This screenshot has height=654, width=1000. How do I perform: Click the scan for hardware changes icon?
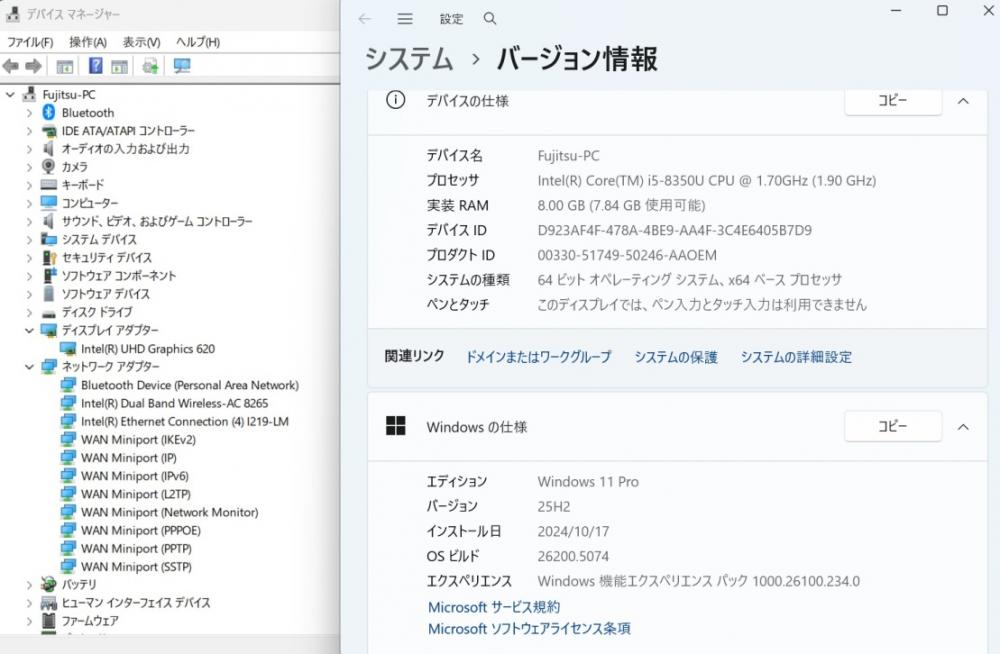pos(181,66)
